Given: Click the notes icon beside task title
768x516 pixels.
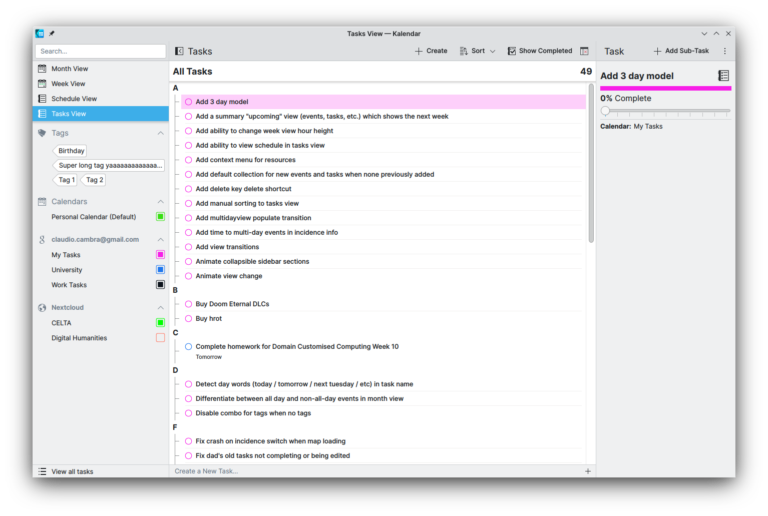Looking at the screenshot, I should tap(724, 76).
